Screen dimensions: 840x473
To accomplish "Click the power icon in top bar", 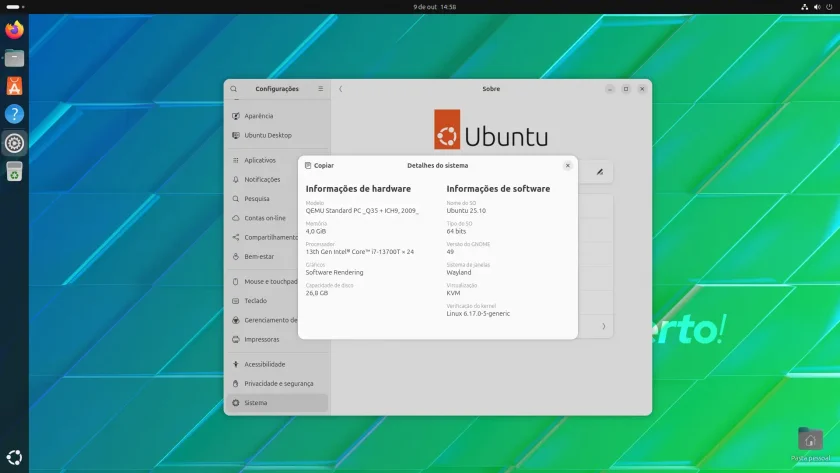I will coord(829,7).
